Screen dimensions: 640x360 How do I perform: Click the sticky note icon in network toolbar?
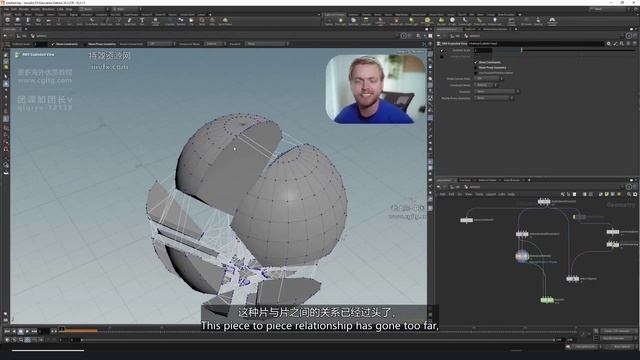pyautogui.click(x=607, y=194)
